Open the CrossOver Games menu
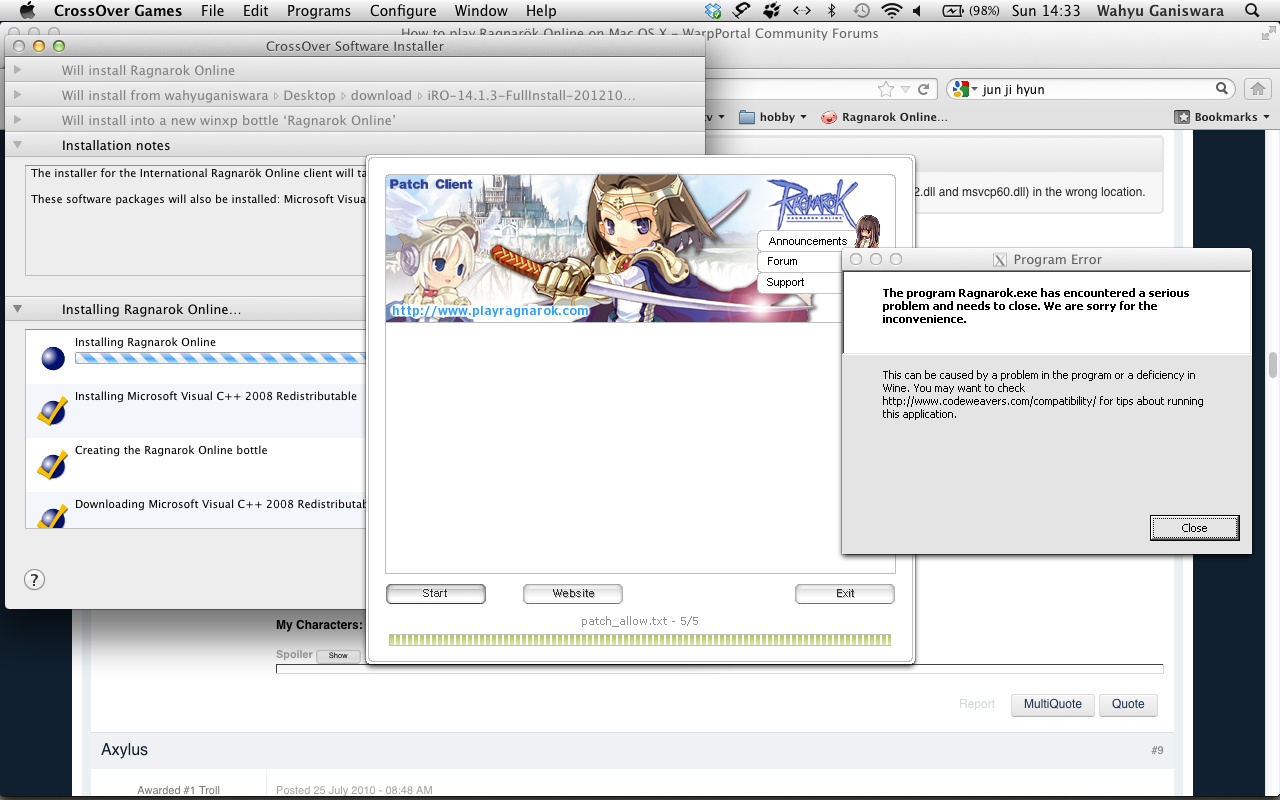1280x800 pixels. coord(118,11)
